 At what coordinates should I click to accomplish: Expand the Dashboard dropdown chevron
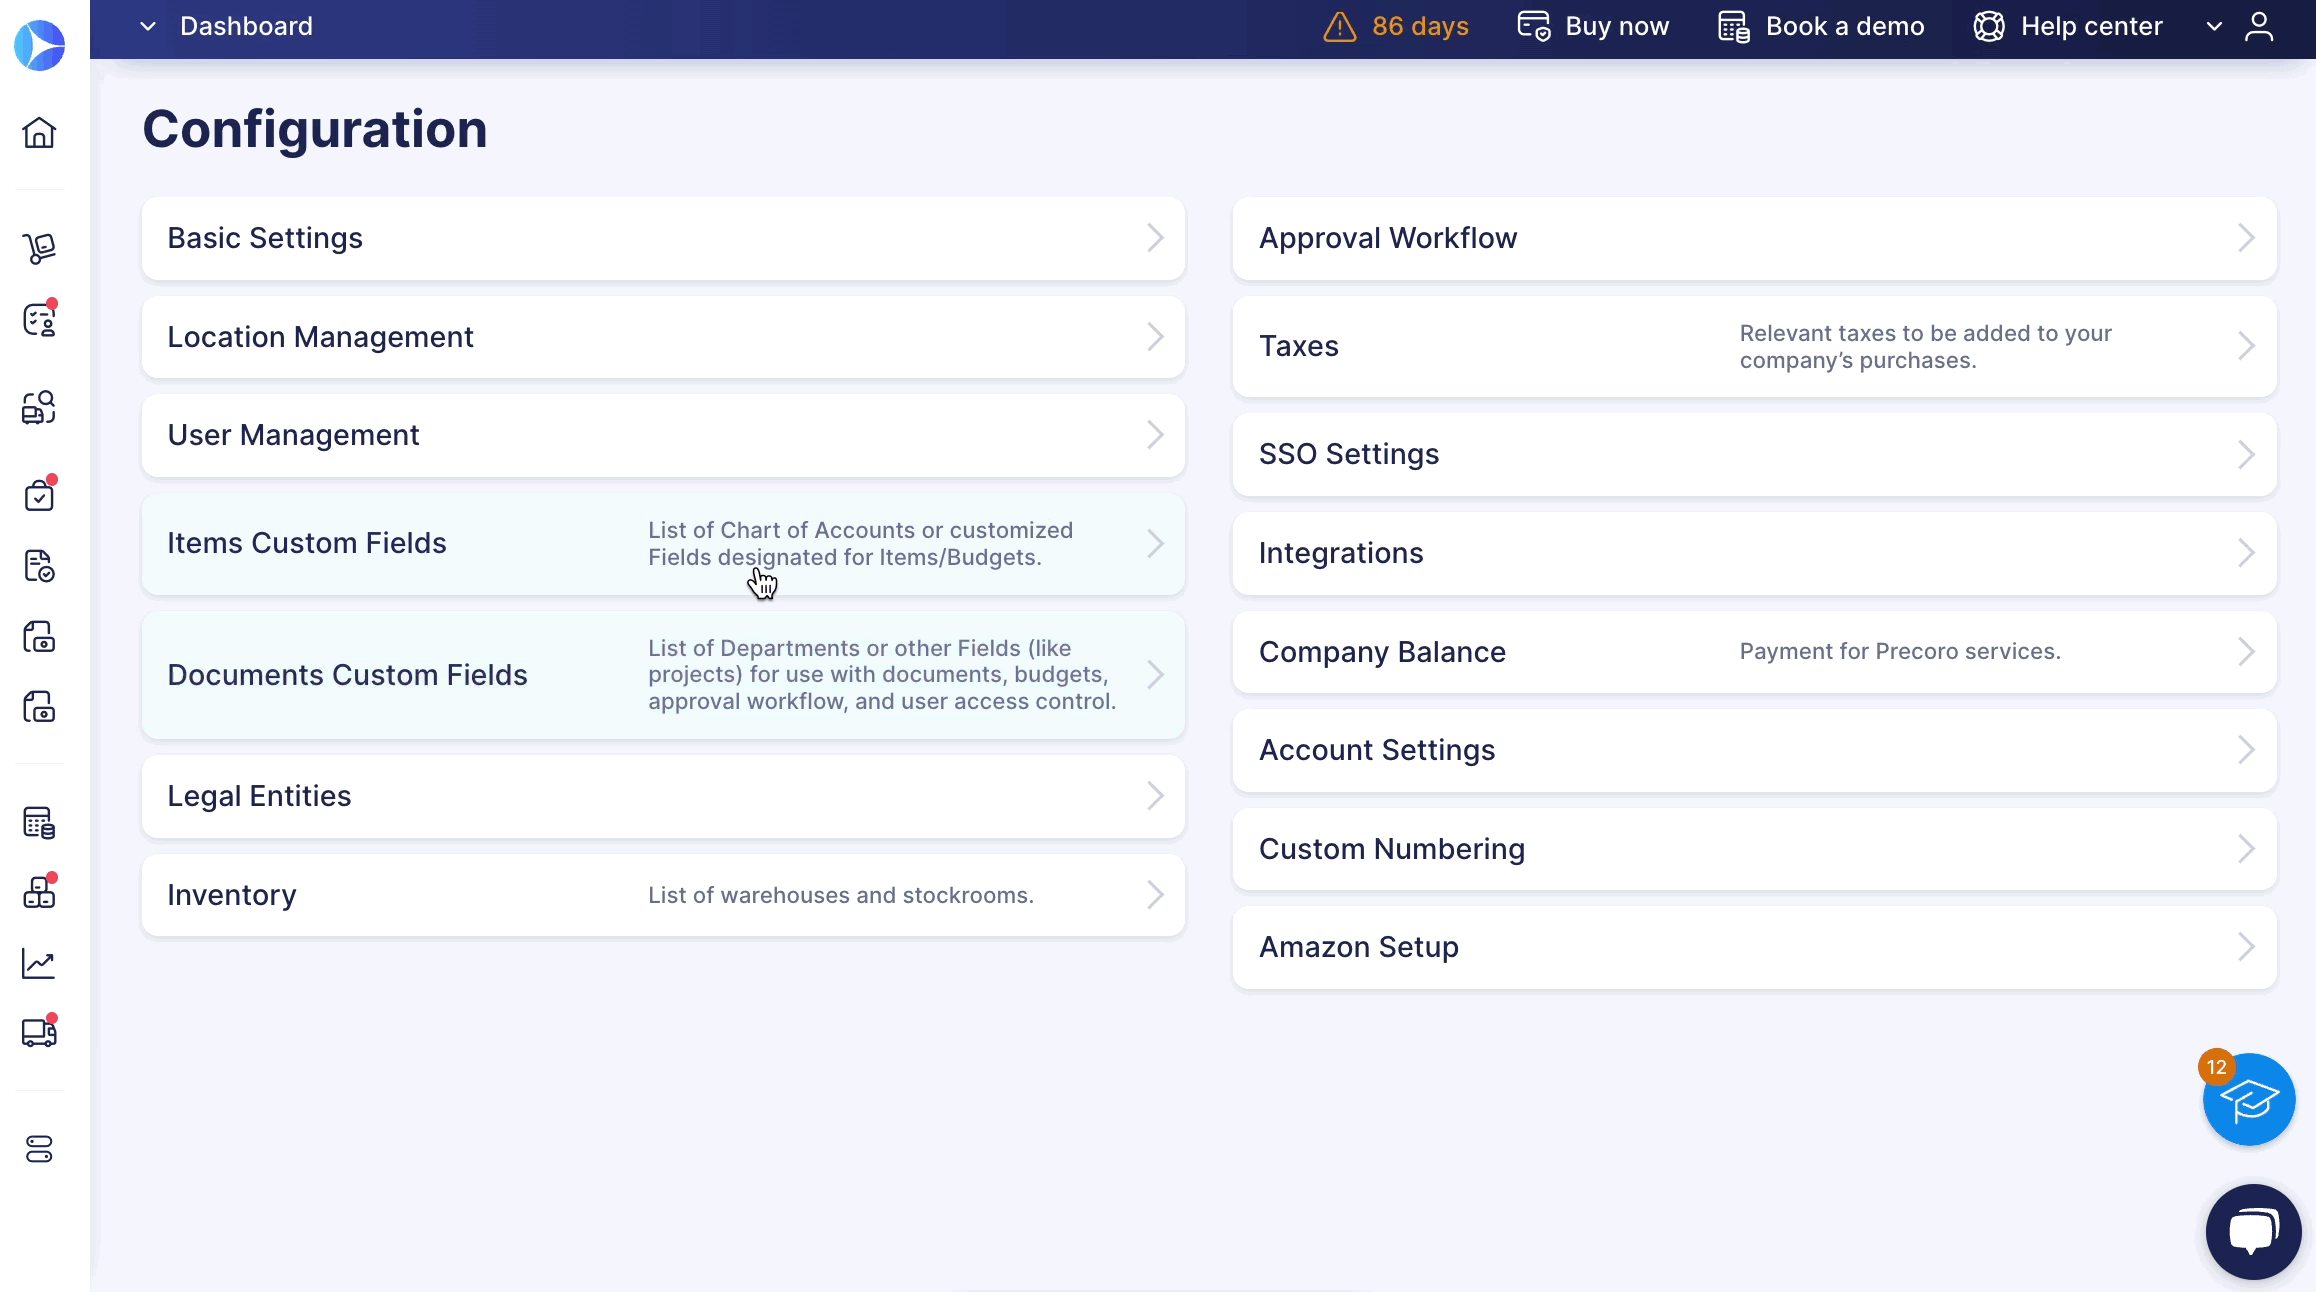tap(148, 26)
